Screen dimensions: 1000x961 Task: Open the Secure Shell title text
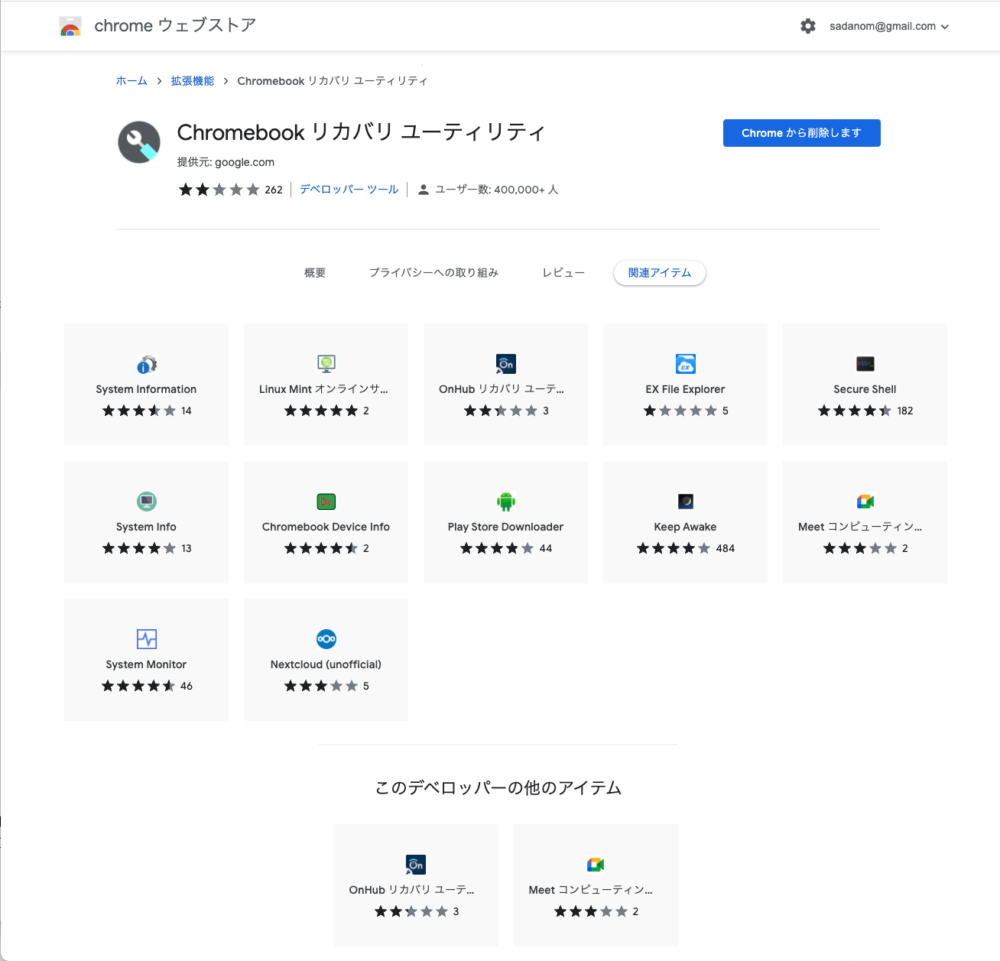[865, 389]
